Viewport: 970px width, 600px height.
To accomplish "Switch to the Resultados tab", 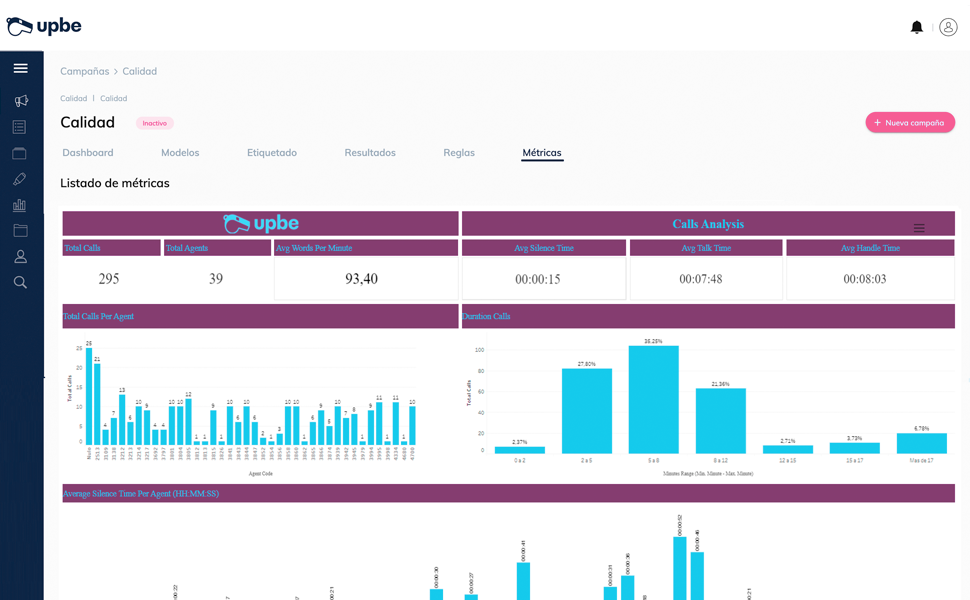I will coord(370,153).
